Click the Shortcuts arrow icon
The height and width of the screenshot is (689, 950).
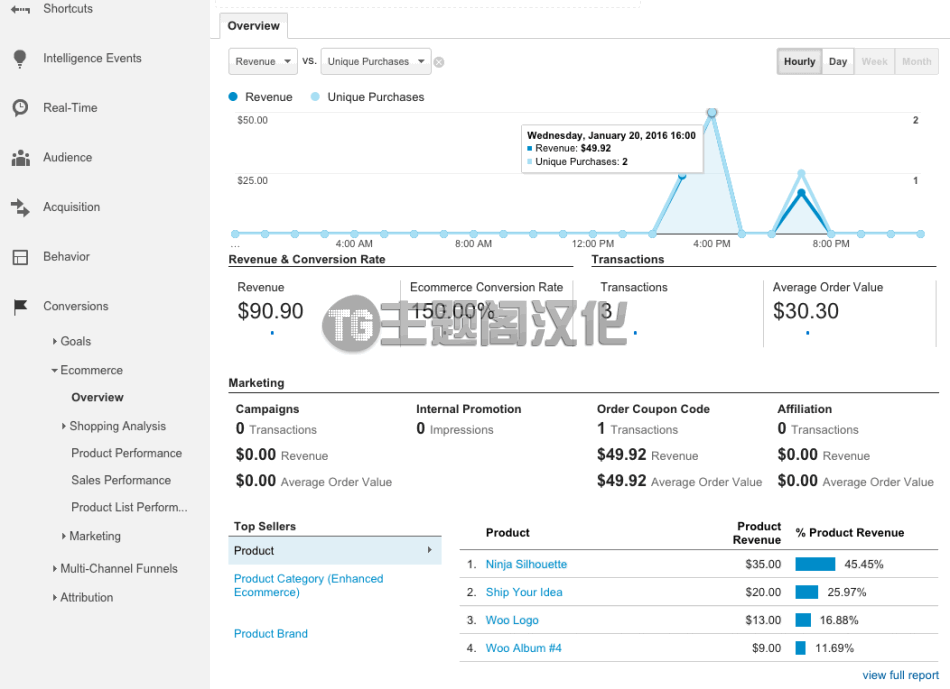(20, 9)
